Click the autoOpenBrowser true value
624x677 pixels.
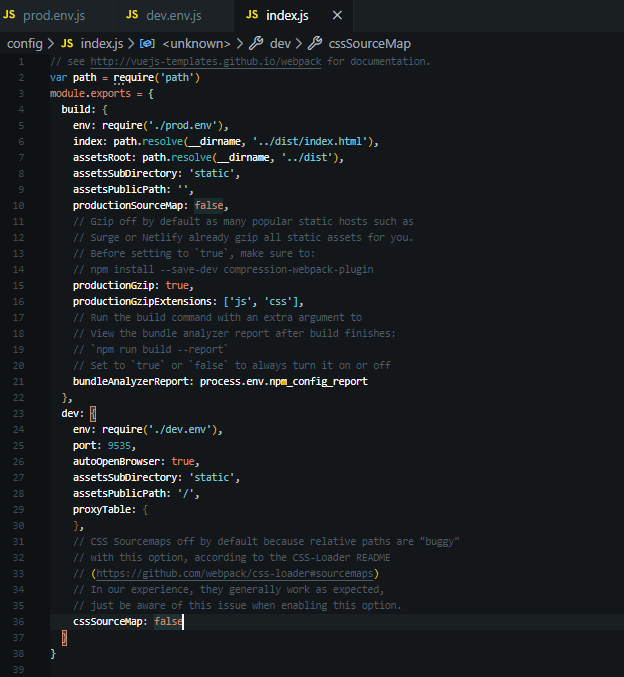coord(183,461)
